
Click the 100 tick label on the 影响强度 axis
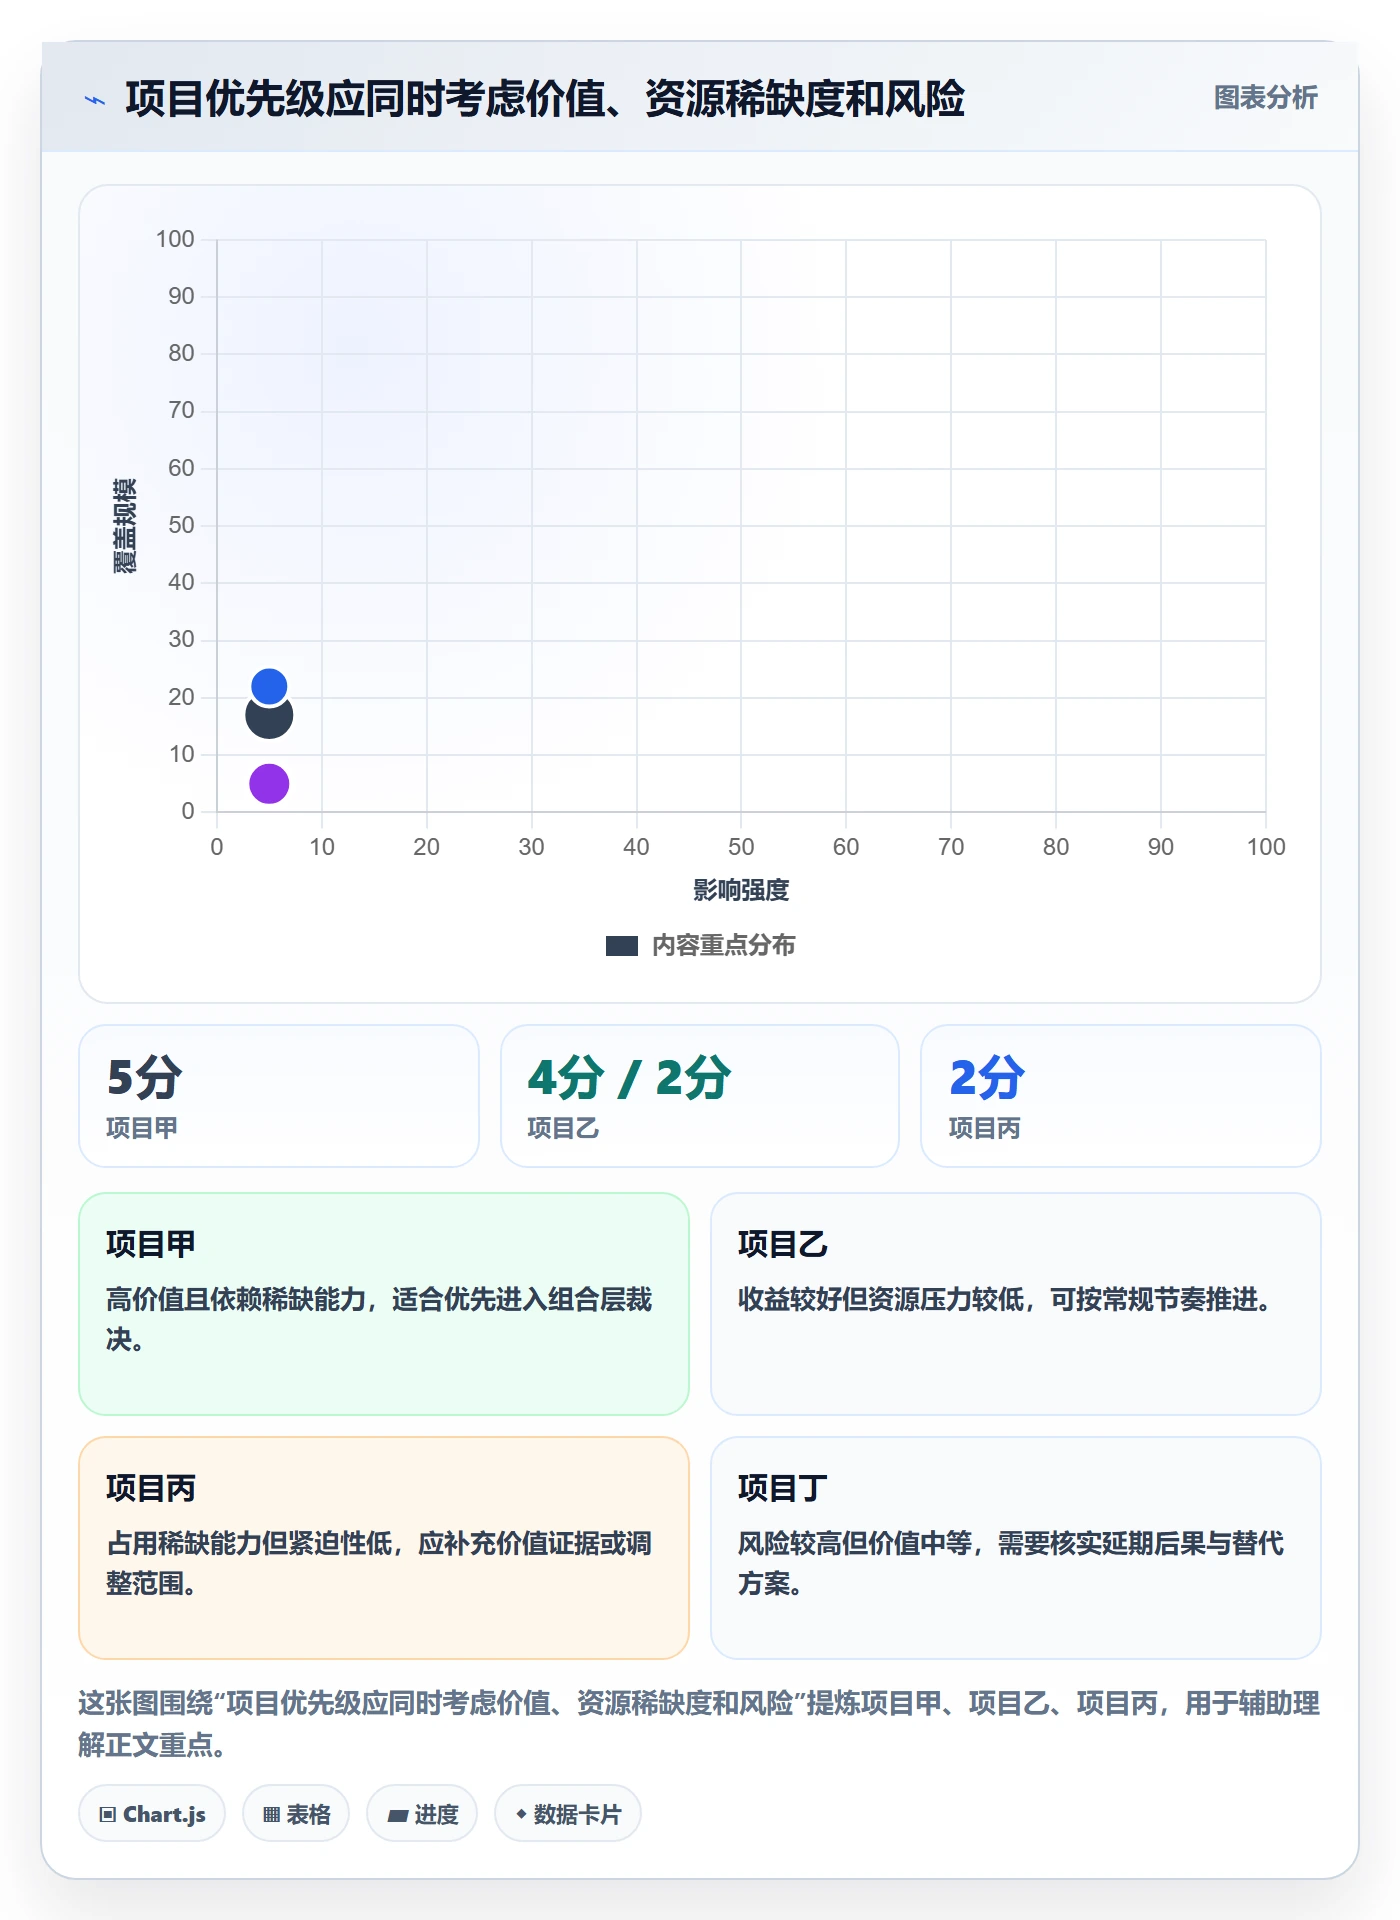click(1265, 847)
